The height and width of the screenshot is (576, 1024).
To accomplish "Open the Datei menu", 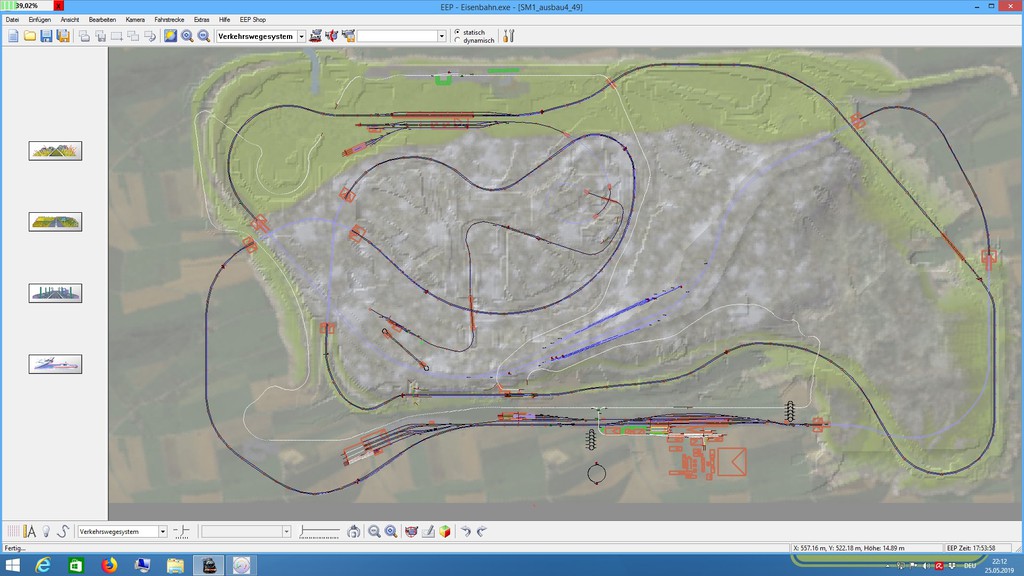I will click(12, 20).
